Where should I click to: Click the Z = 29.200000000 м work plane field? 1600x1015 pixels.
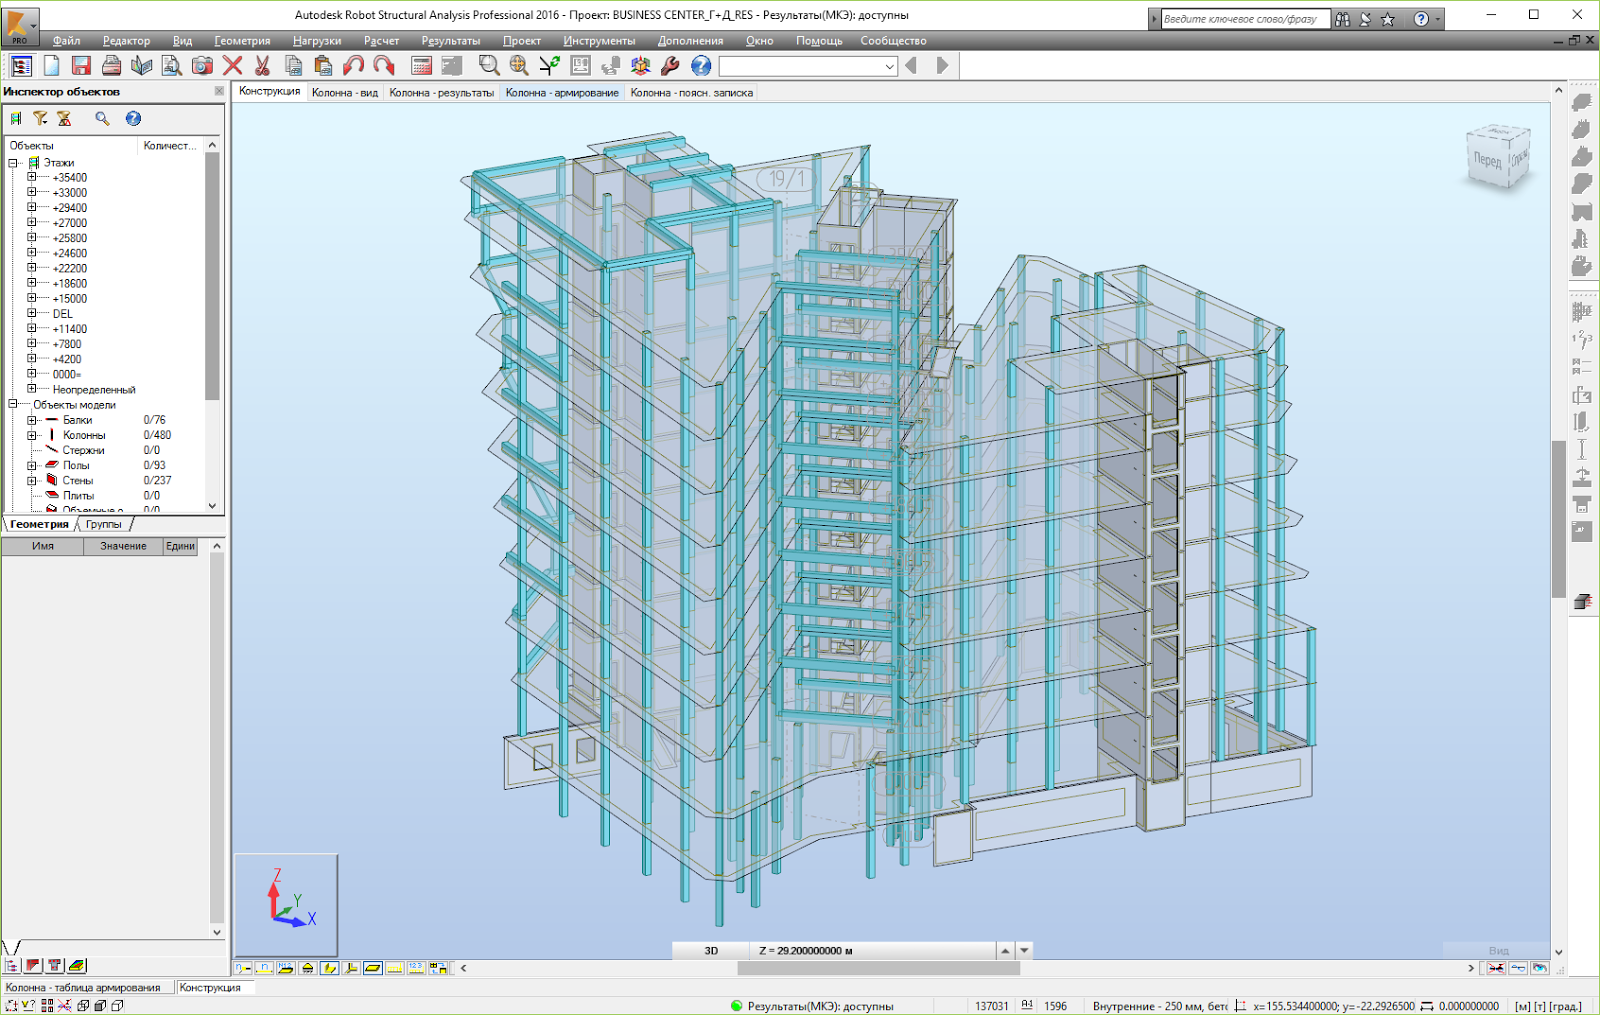873,951
